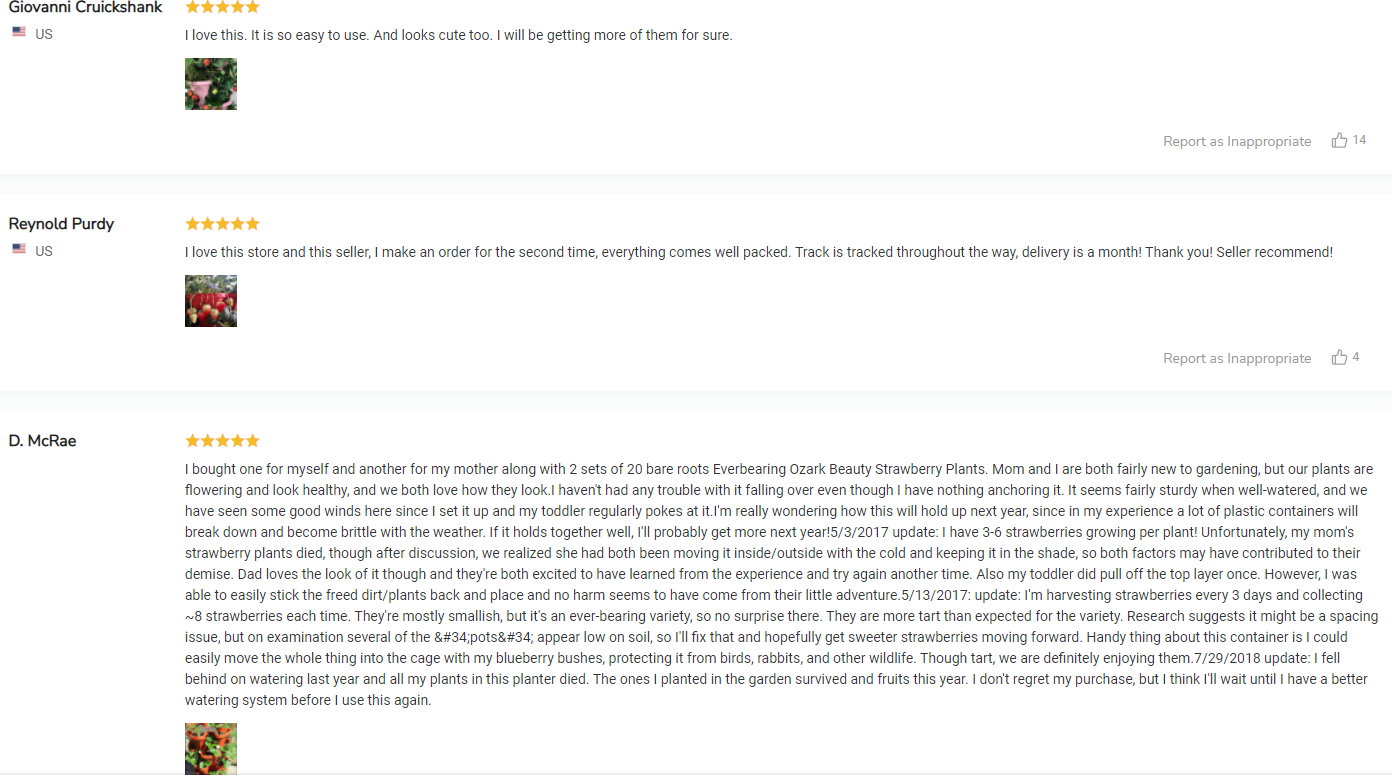Click reviewer name D. McRae

tap(43, 441)
